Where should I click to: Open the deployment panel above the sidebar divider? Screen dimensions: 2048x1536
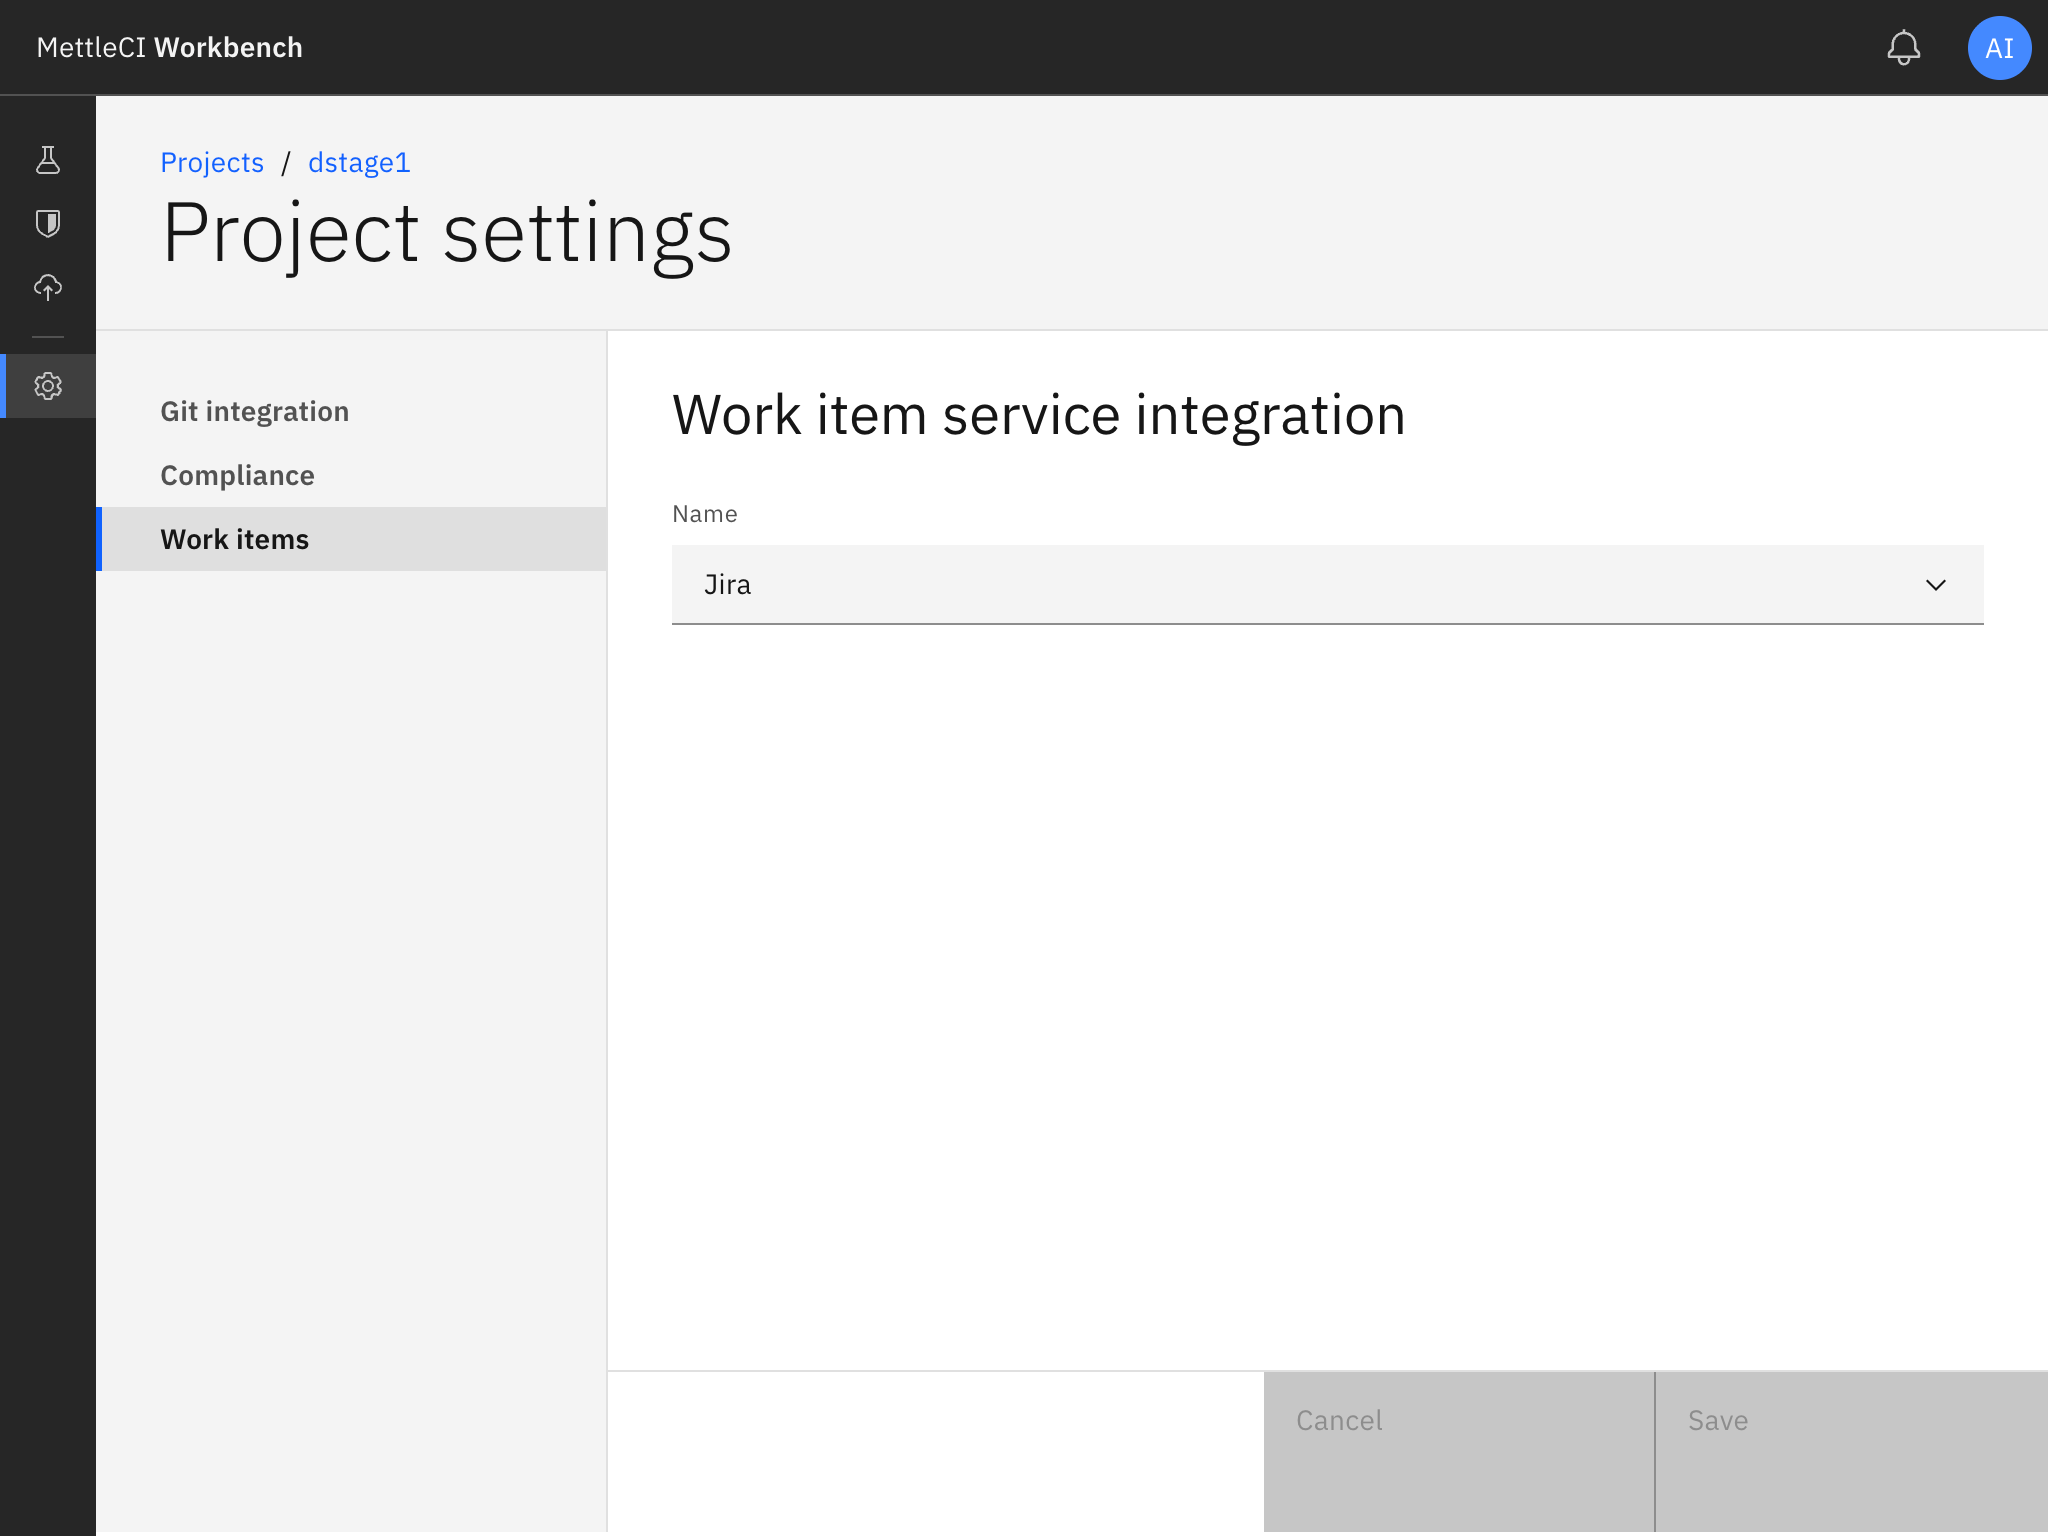click(x=47, y=288)
